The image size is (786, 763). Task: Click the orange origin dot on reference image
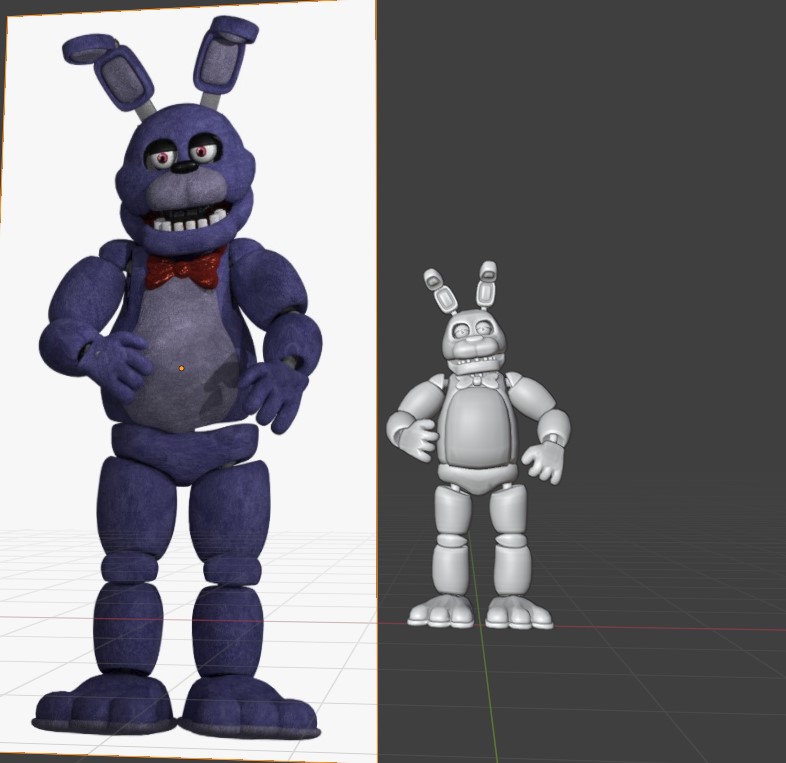(x=181, y=368)
